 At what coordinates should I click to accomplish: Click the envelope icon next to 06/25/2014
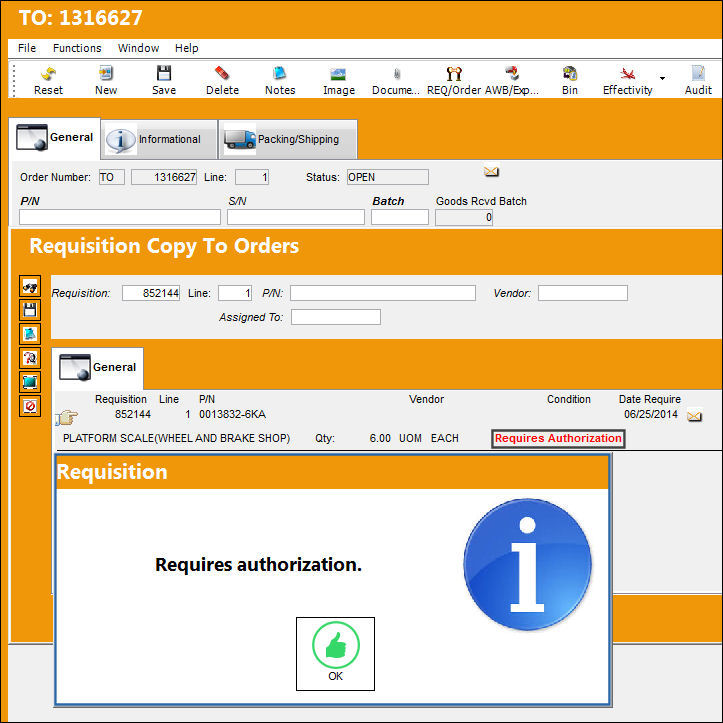click(x=694, y=416)
